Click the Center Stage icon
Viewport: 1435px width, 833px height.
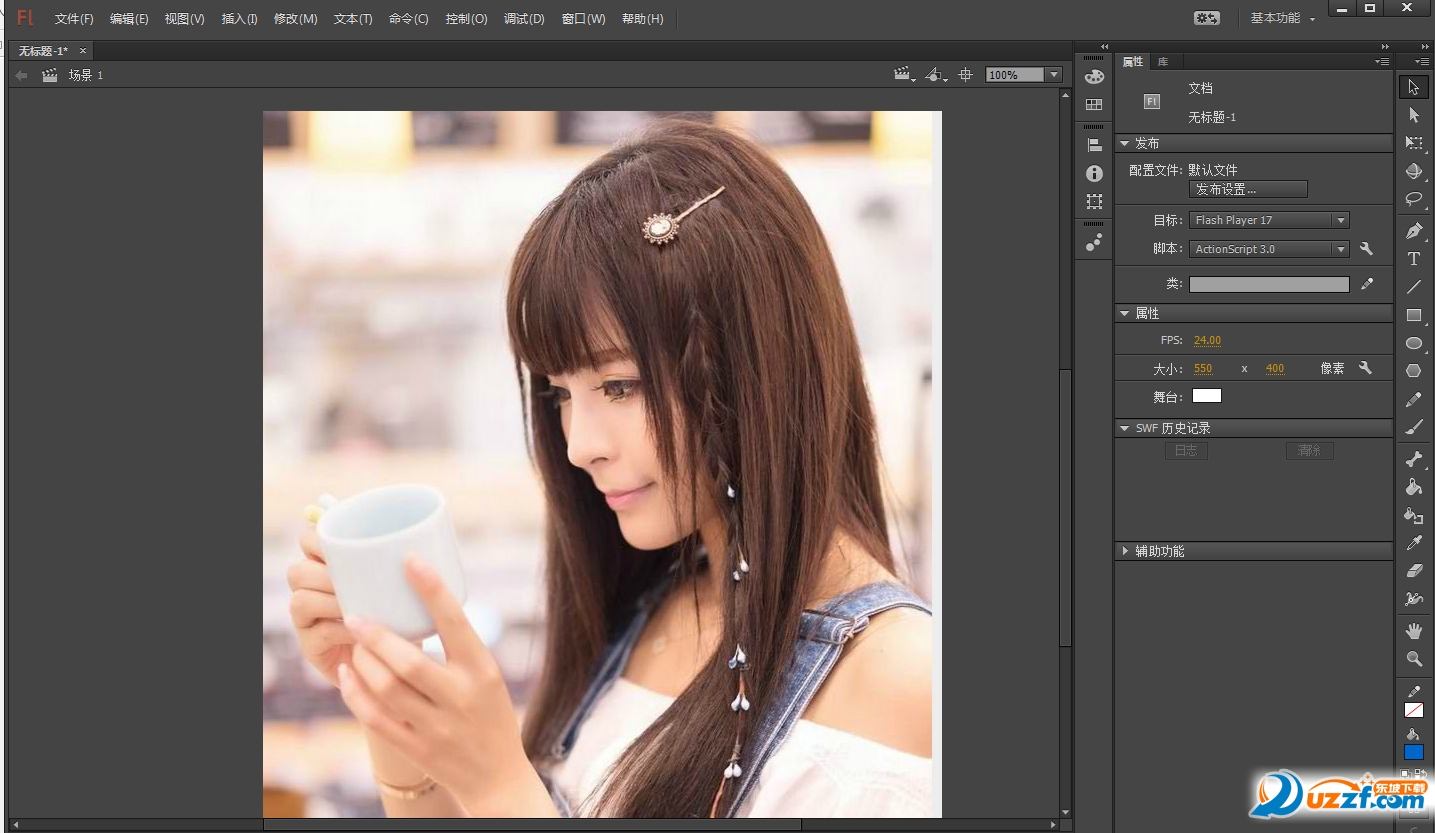point(965,75)
